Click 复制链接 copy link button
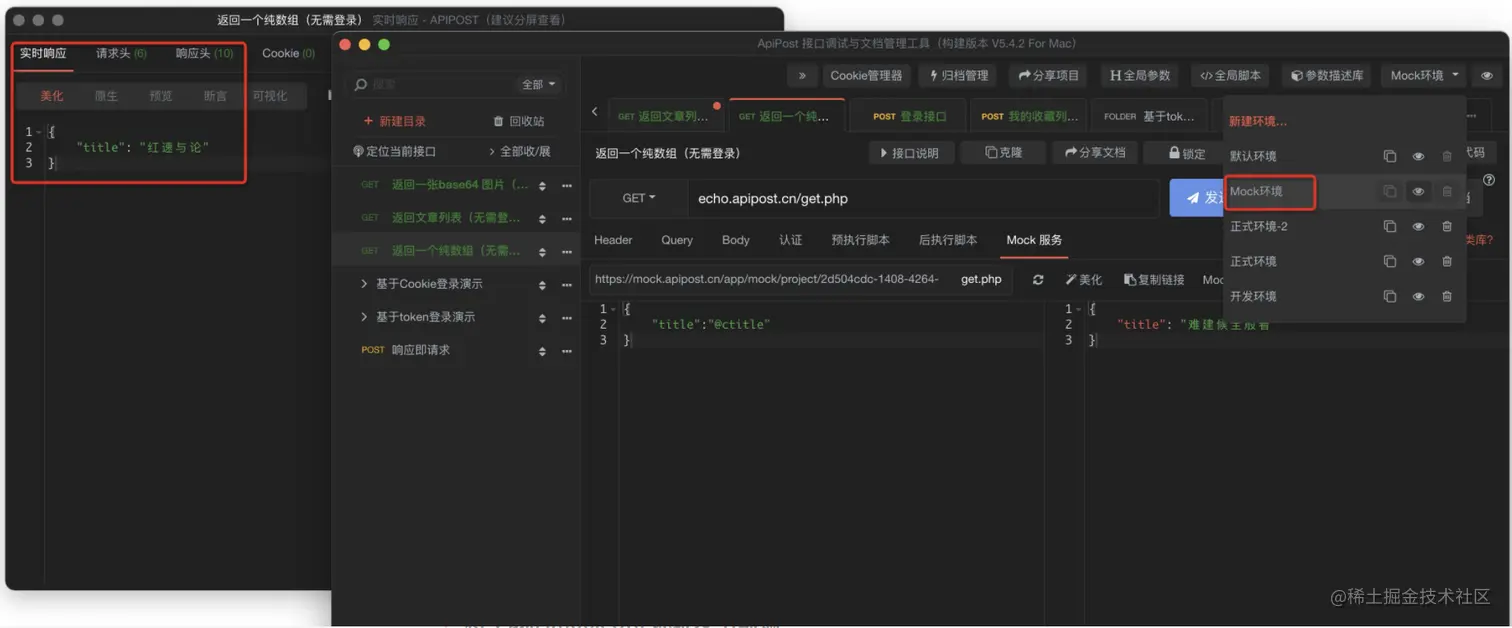The width and height of the screenshot is (1512, 628). point(1153,279)
